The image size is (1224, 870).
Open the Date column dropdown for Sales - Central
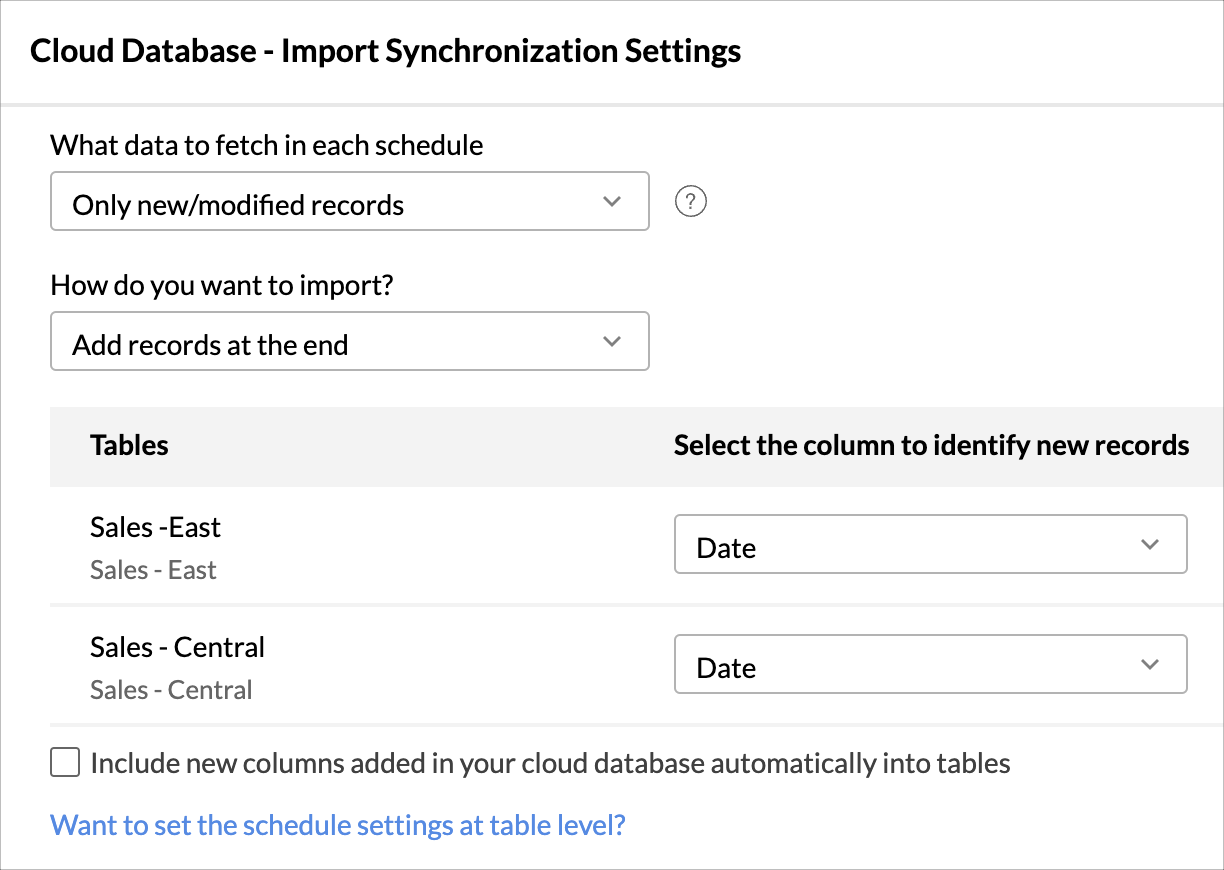tap(930, 665)
